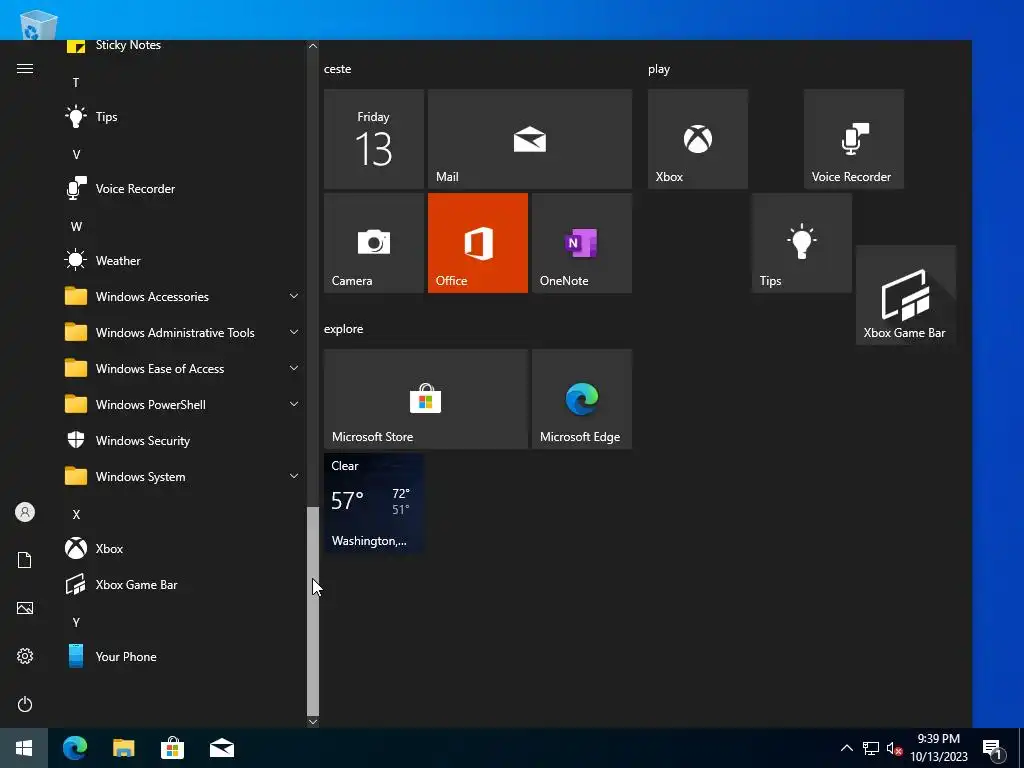Click the network tray icon
The width and height of the screenshot is (1024, 768).
[x=871, y=748]
